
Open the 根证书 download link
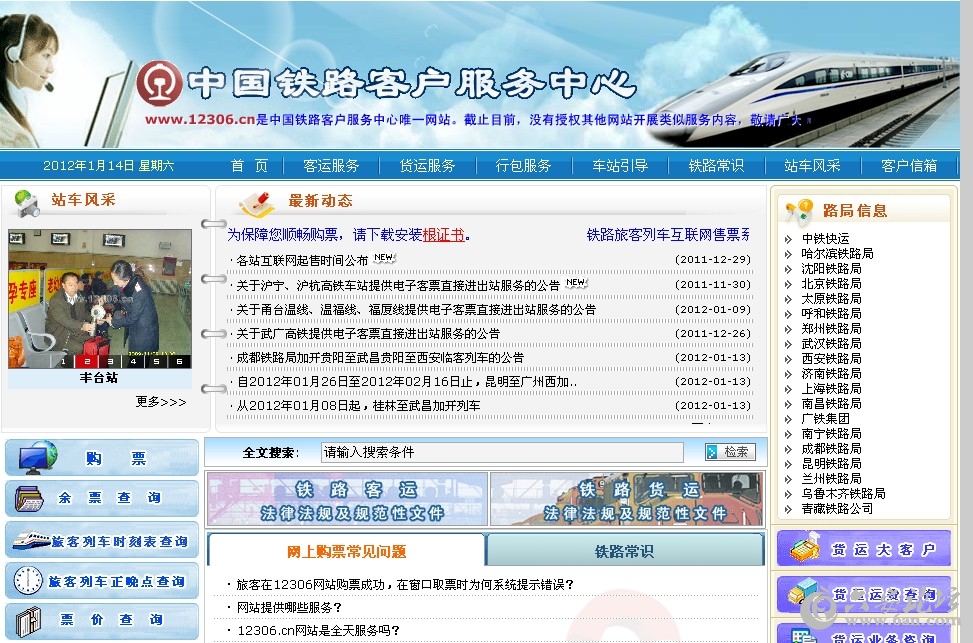443,235
